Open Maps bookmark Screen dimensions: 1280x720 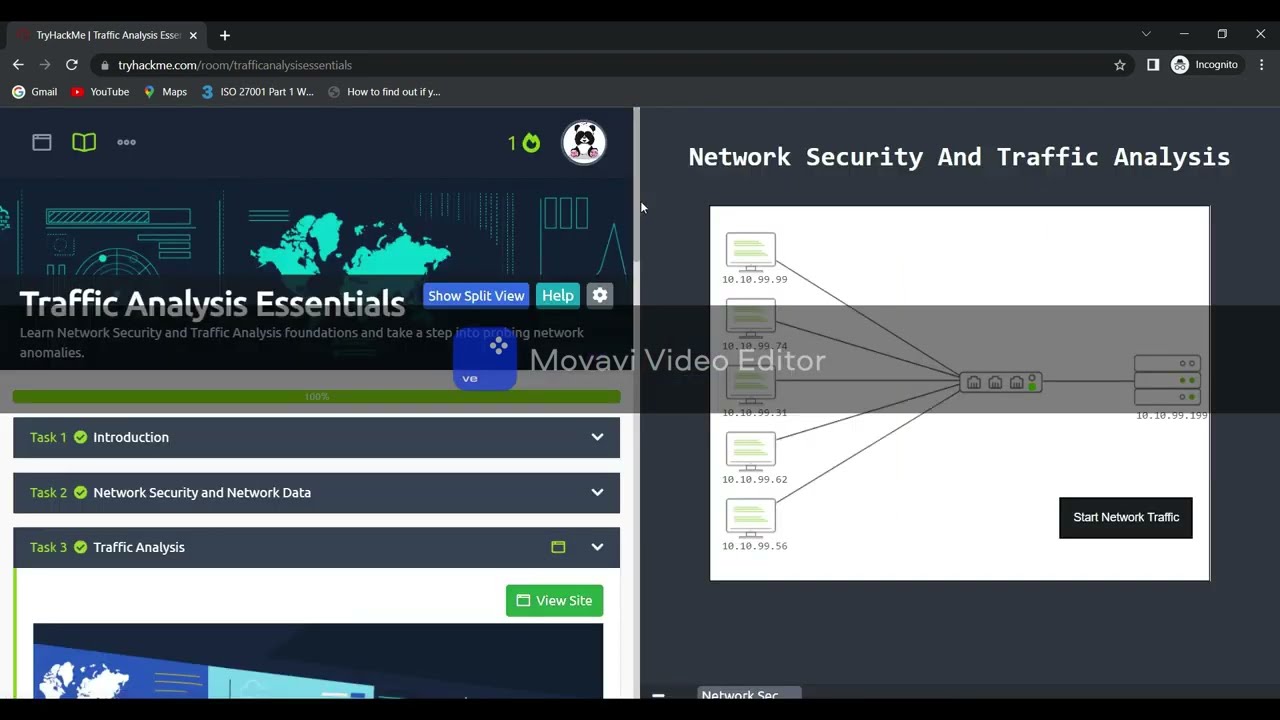click(165, 92)
